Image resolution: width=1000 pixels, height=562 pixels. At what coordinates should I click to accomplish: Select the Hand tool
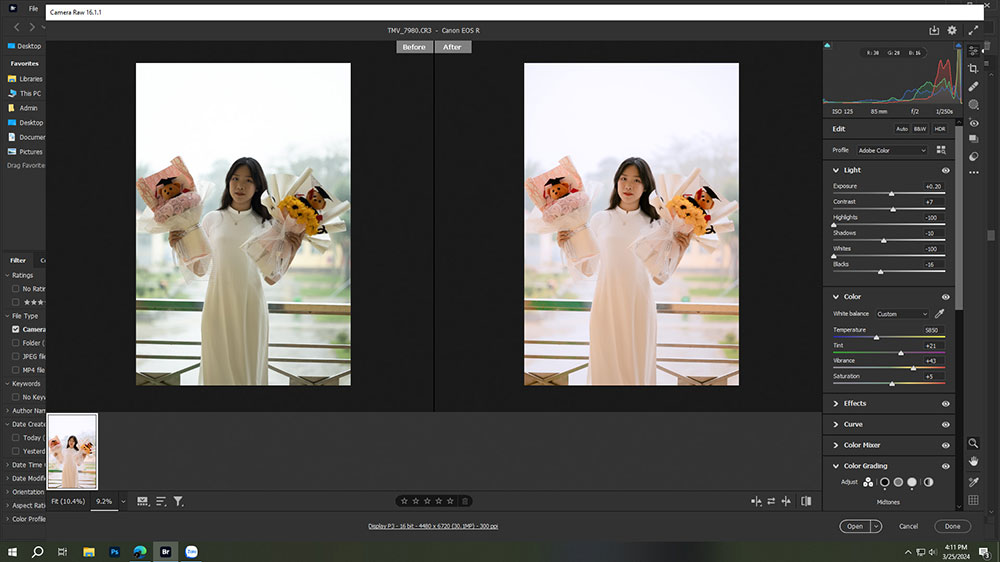(x=973, y=461)
